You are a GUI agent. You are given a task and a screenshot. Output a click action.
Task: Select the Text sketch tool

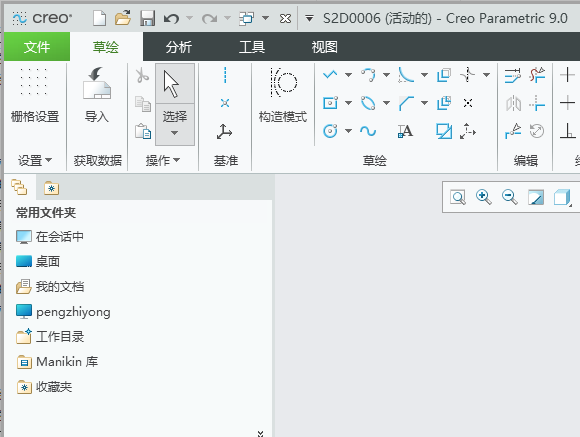[x=405, y=131]
